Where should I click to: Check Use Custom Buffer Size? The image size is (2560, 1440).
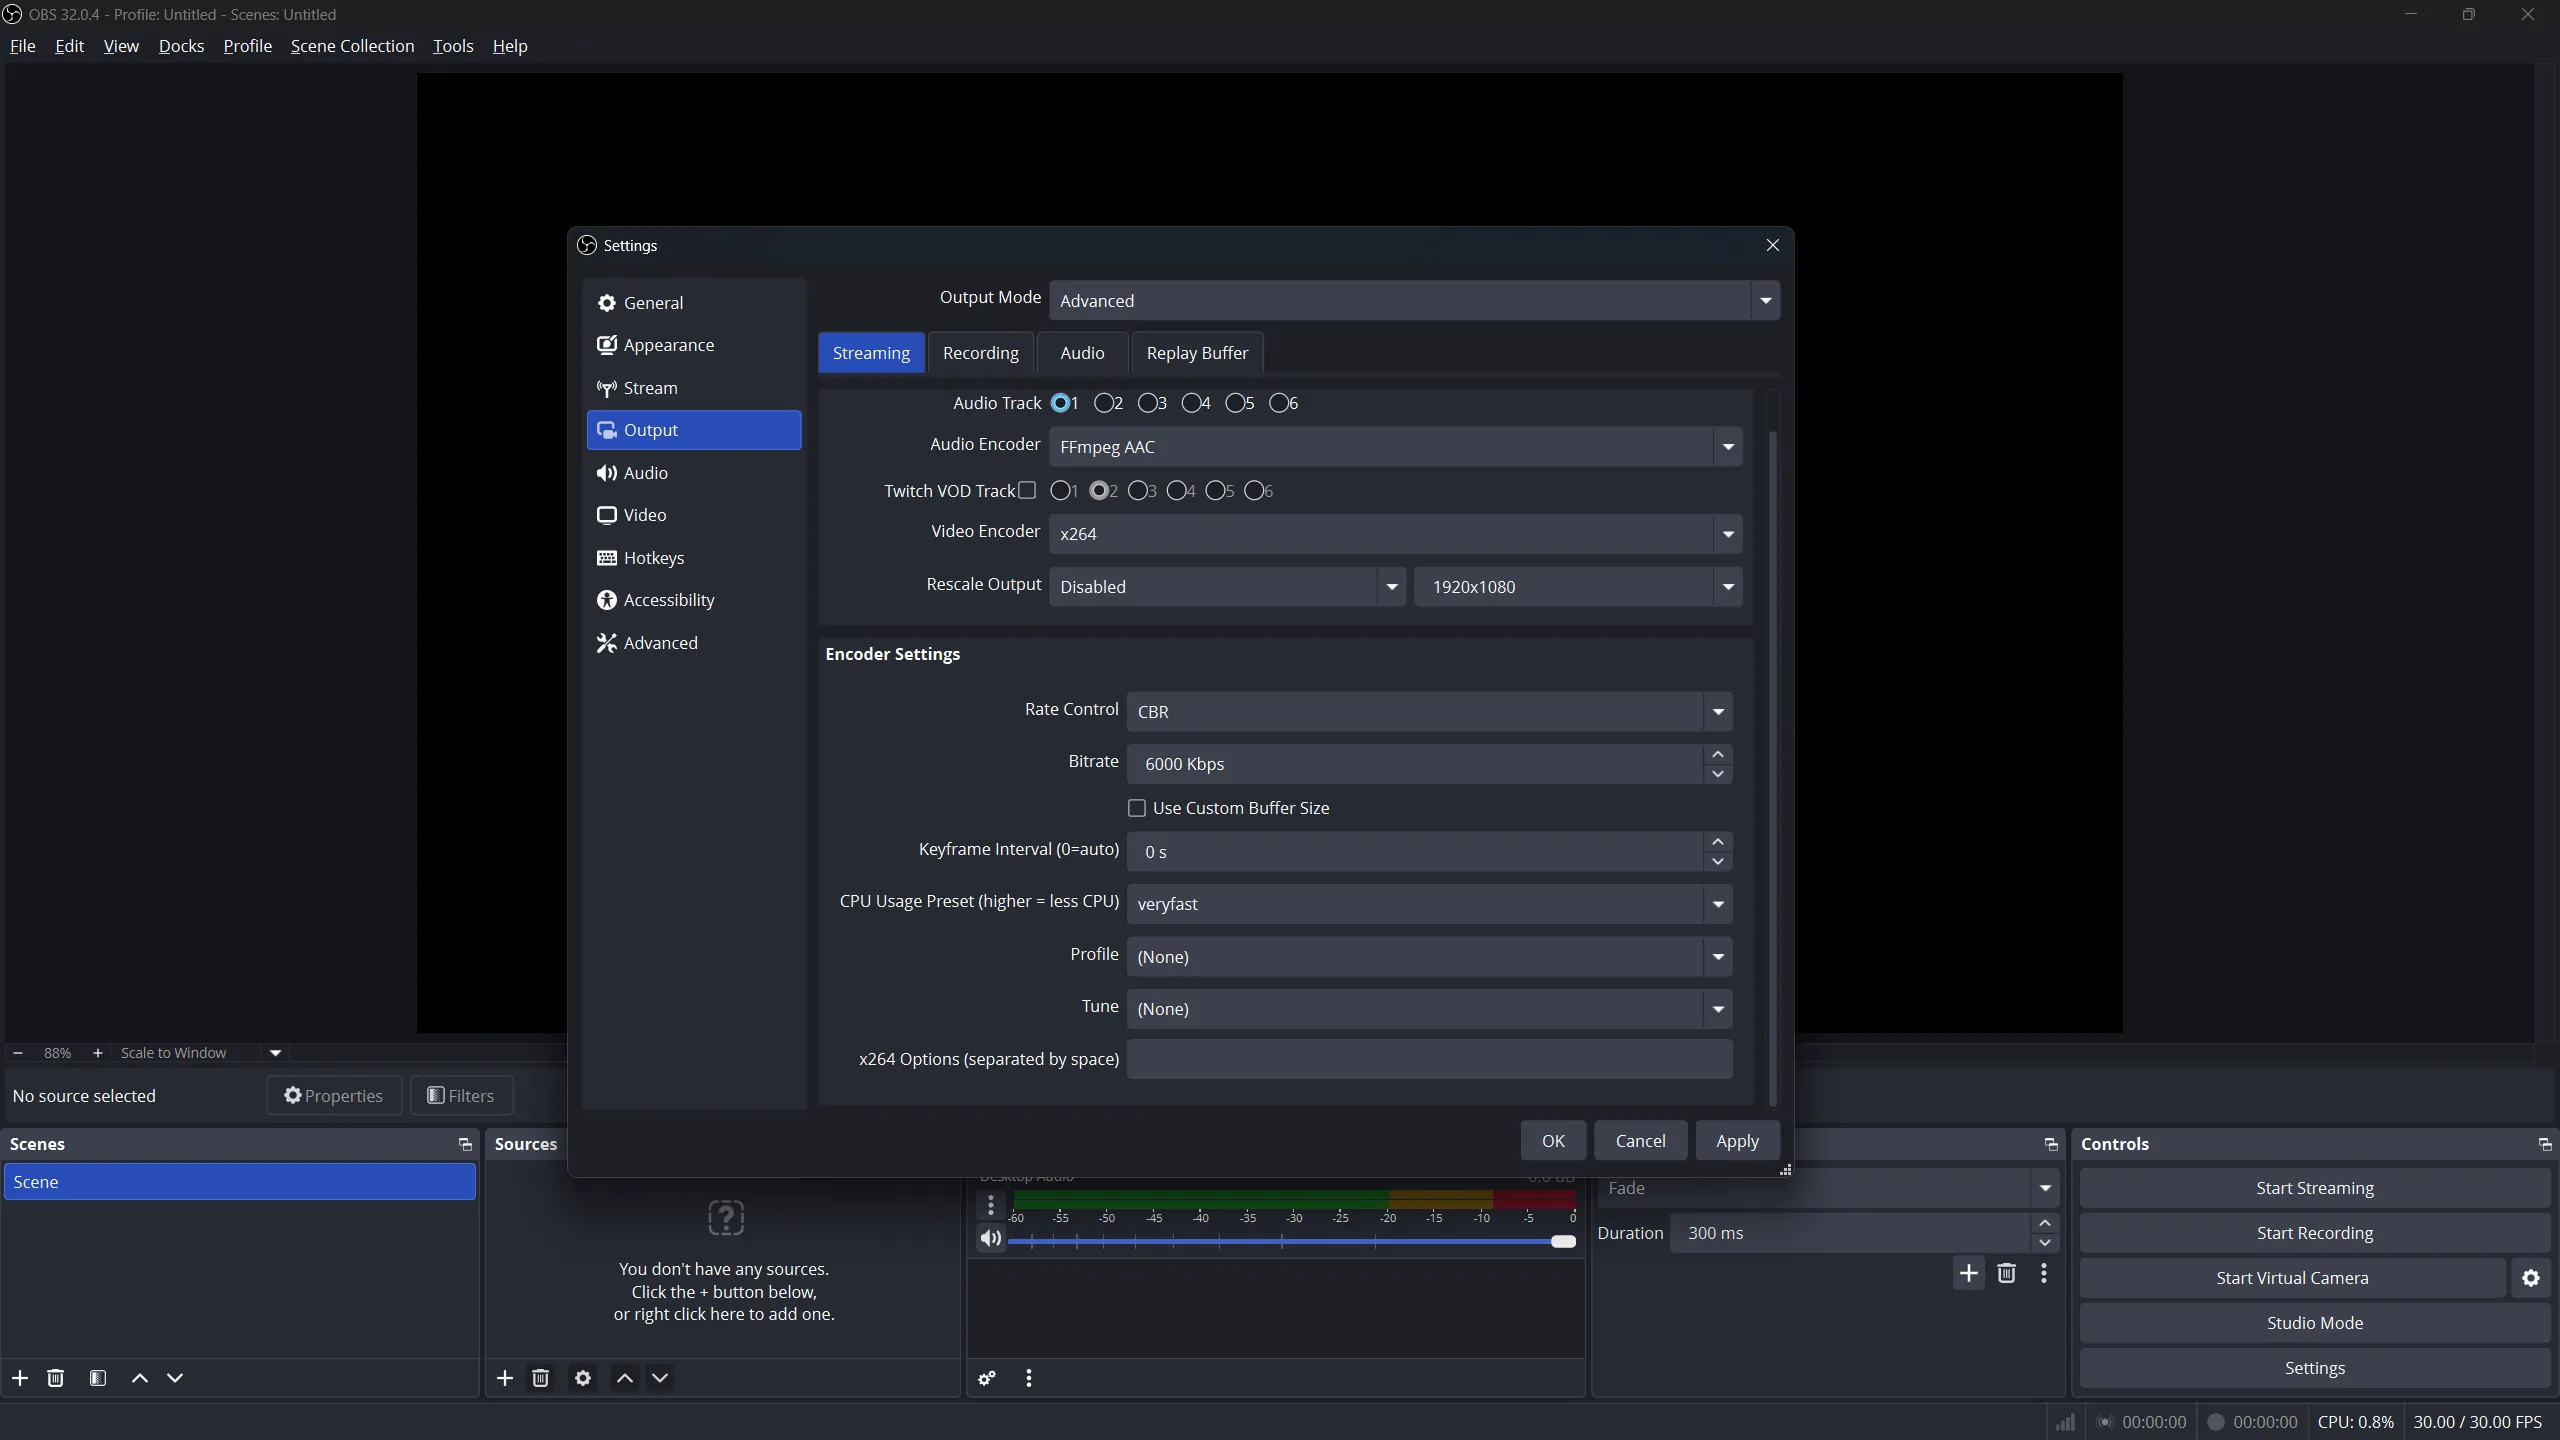tap(1137, 808)
